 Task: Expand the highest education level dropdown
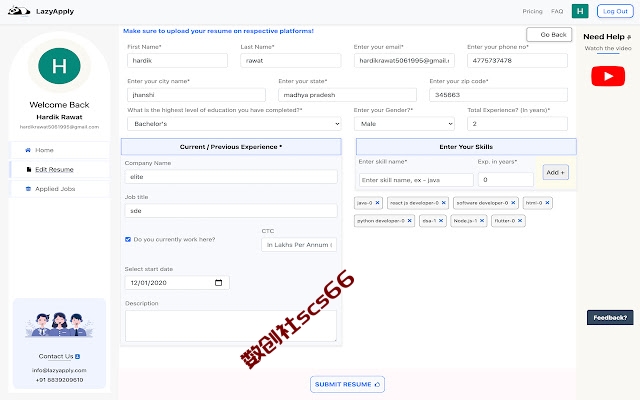point(234,124)
